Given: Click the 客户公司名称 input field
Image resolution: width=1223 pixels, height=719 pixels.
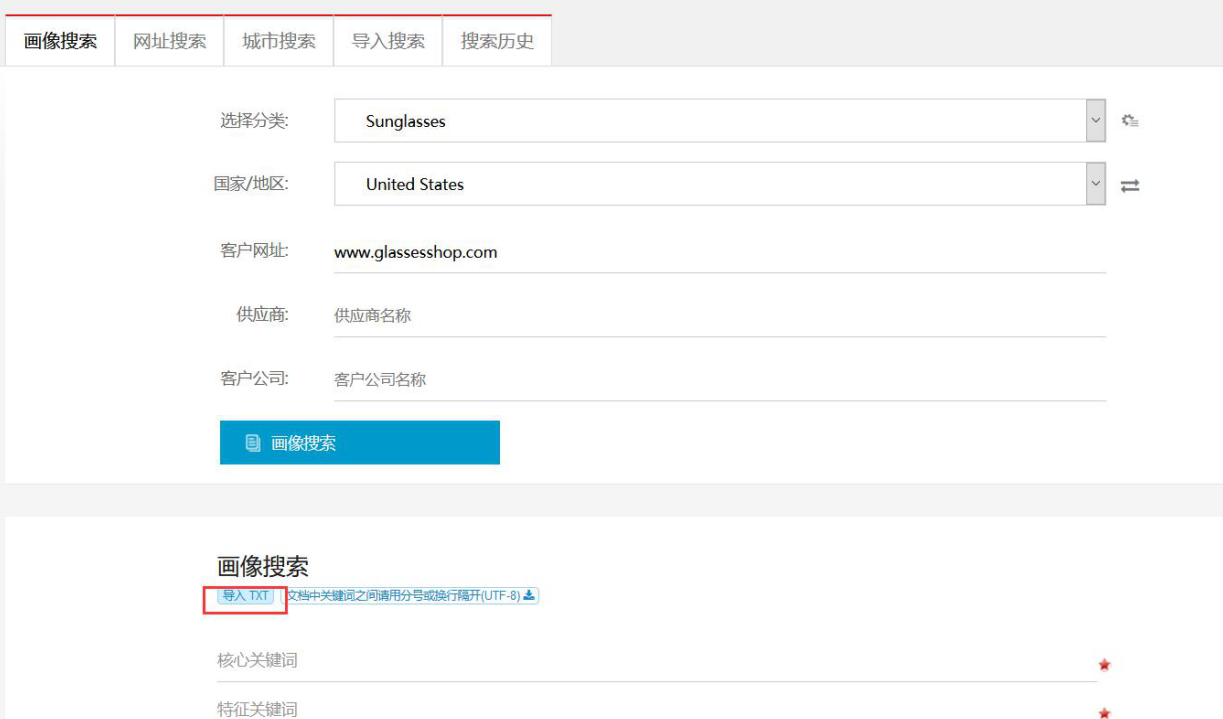Looking at the screenshot, I should 718,380.
